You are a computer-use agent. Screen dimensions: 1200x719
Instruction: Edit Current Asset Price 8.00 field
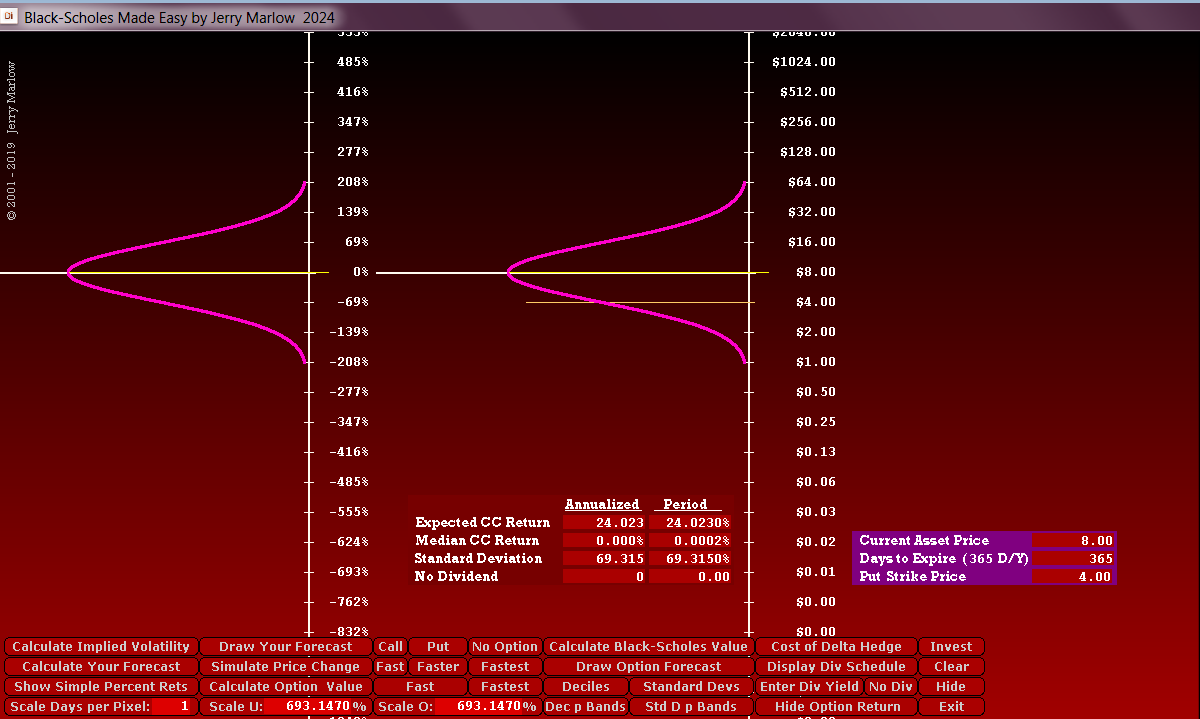click(1073, 541)
